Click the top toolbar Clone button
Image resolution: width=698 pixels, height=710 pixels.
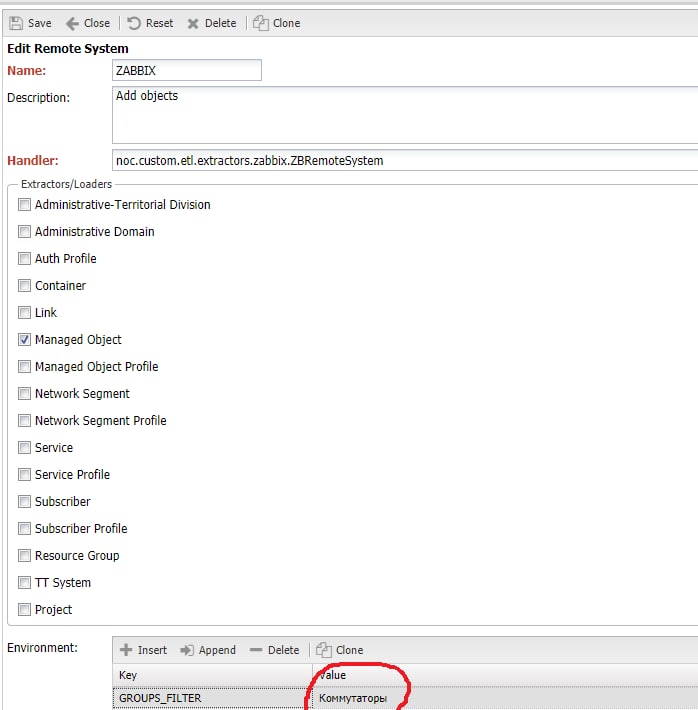pos(277,23)
